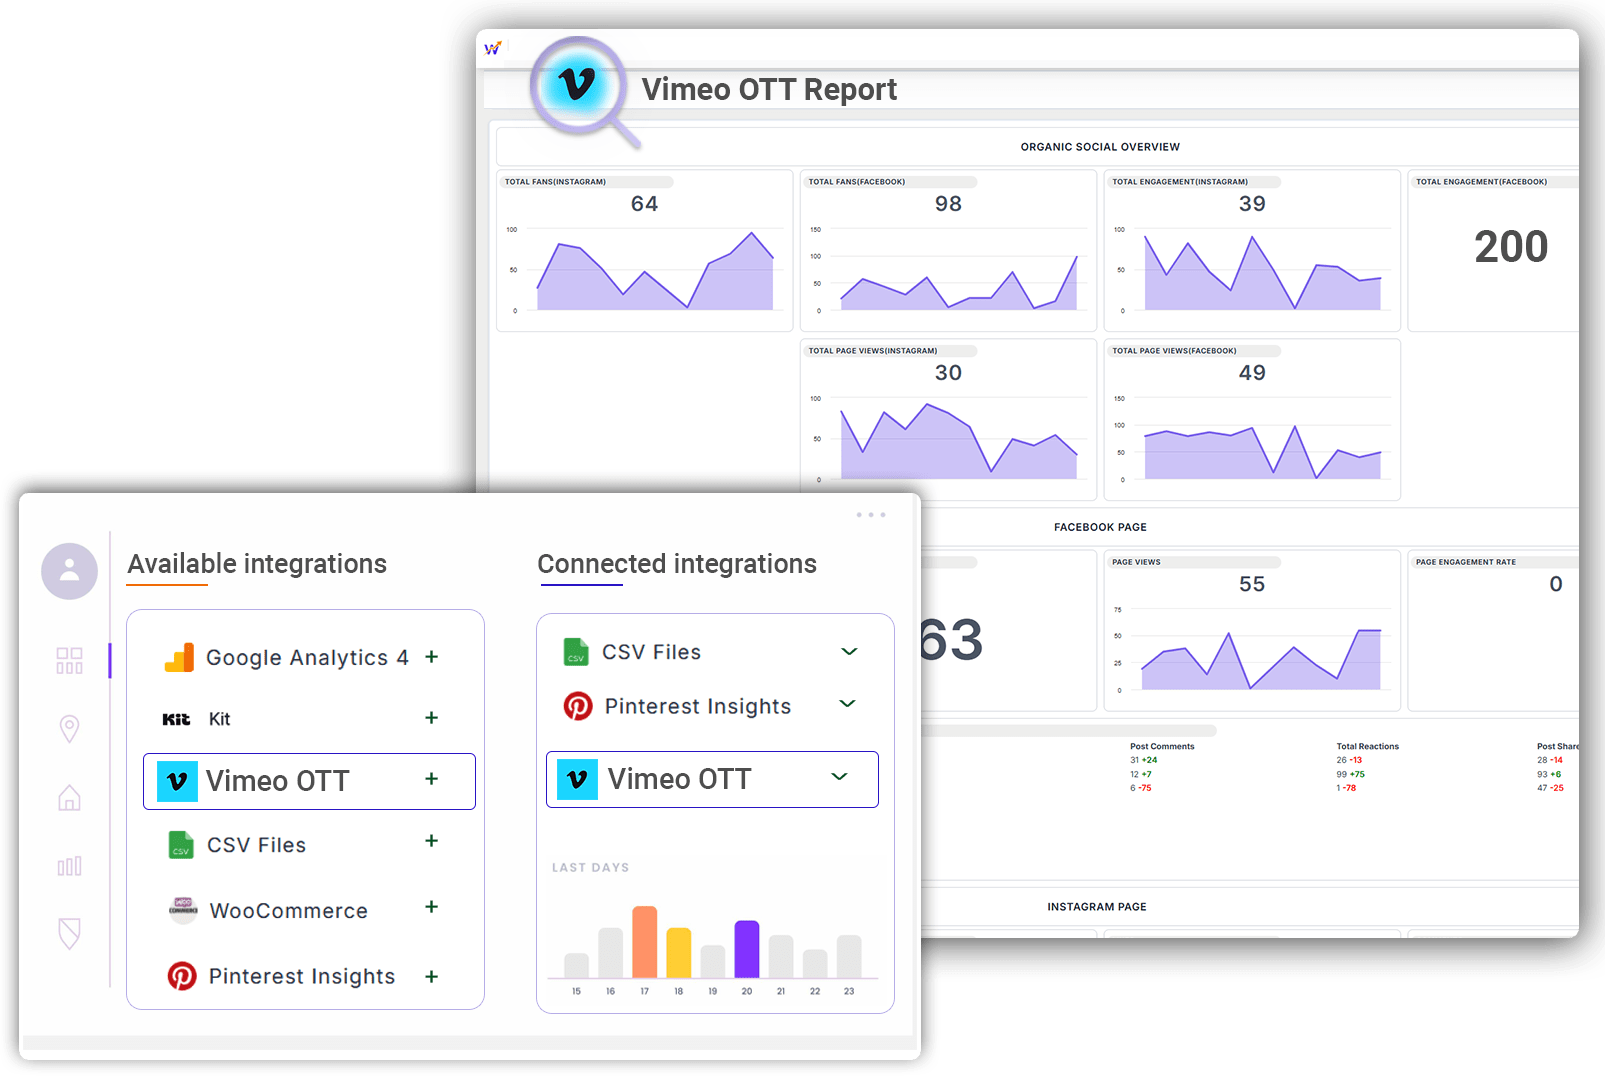Expand the connected Vimeo OTT chevron

click(839, 777)
